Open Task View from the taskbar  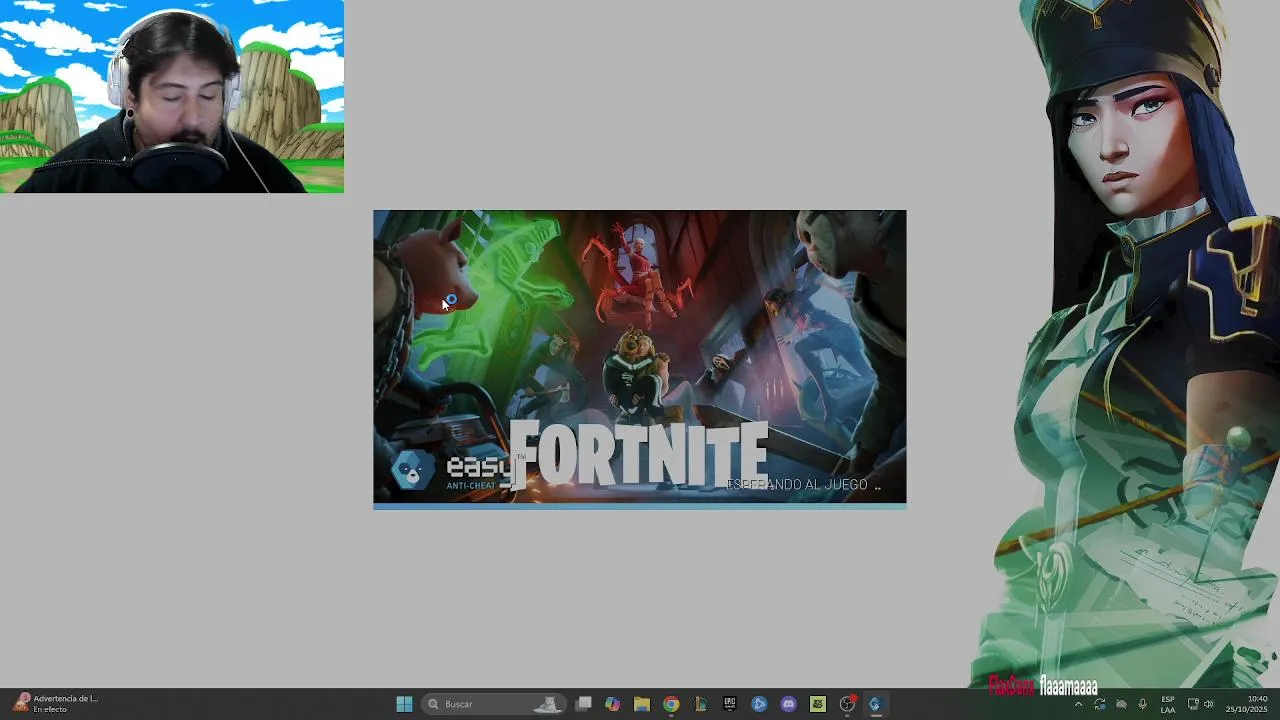(583, 704)
